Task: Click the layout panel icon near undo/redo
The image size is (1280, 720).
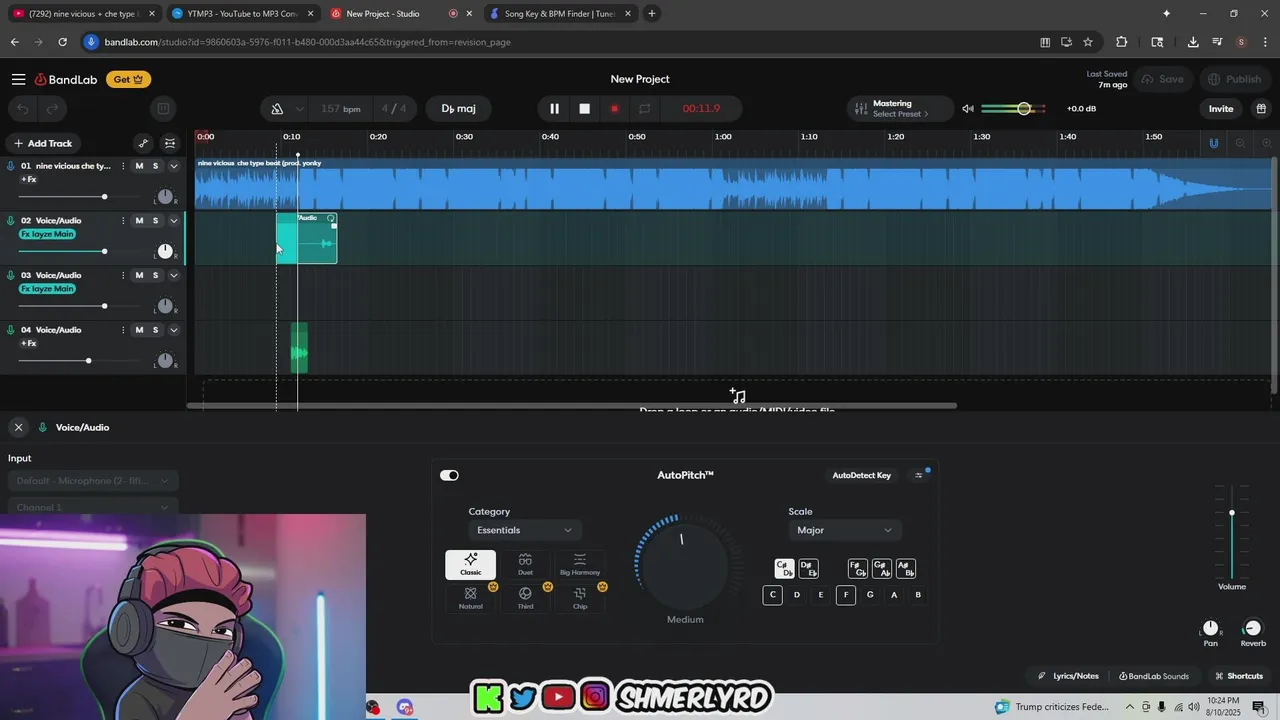Action: coord(164,109)
